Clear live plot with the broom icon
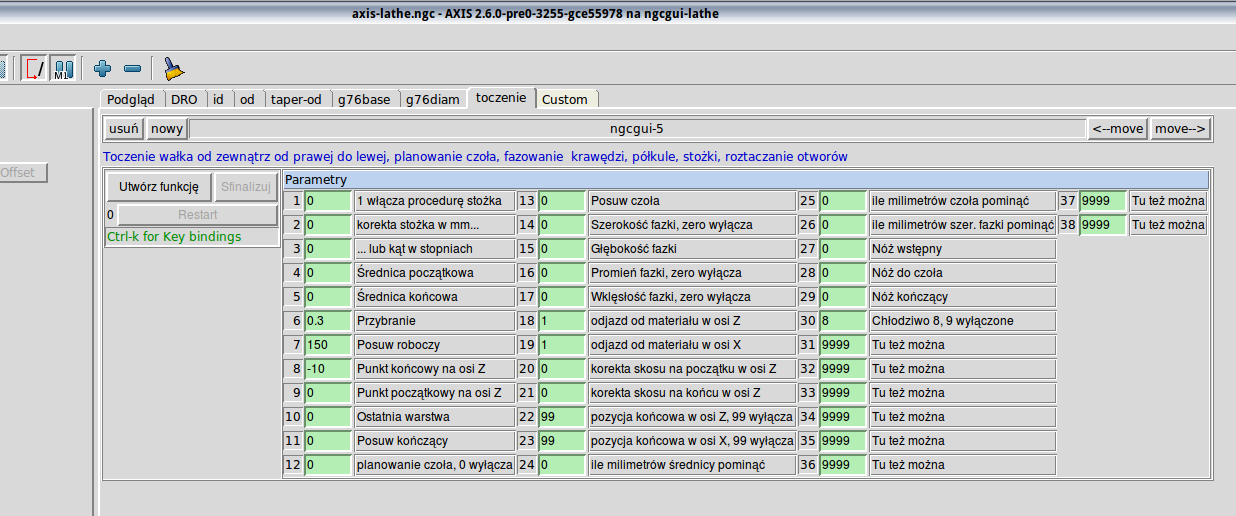This screenshot has width=1236, height=516. click(x=174, y=69)
